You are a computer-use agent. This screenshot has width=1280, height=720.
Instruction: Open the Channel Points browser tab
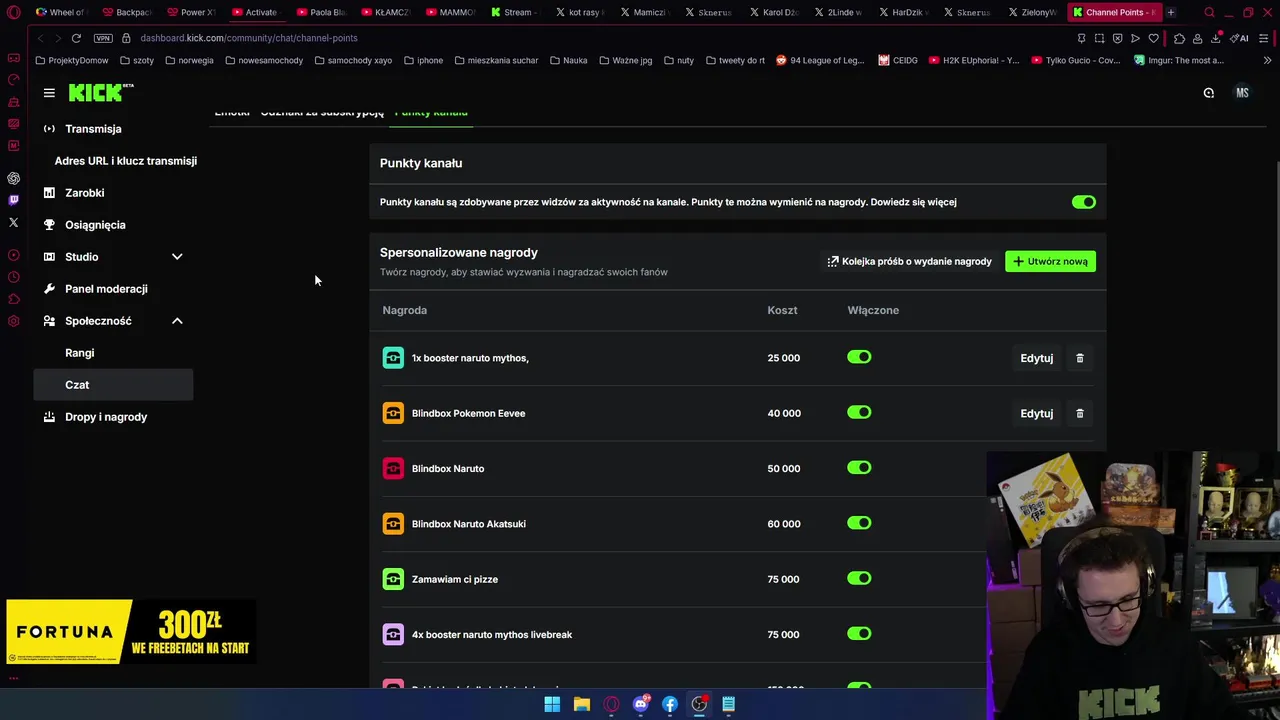pyautogui.click(x=1113, y=12)
